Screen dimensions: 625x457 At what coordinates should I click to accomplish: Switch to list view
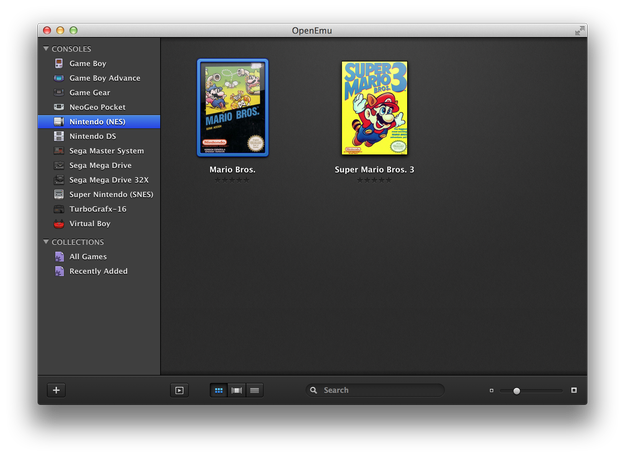(255, 390)
